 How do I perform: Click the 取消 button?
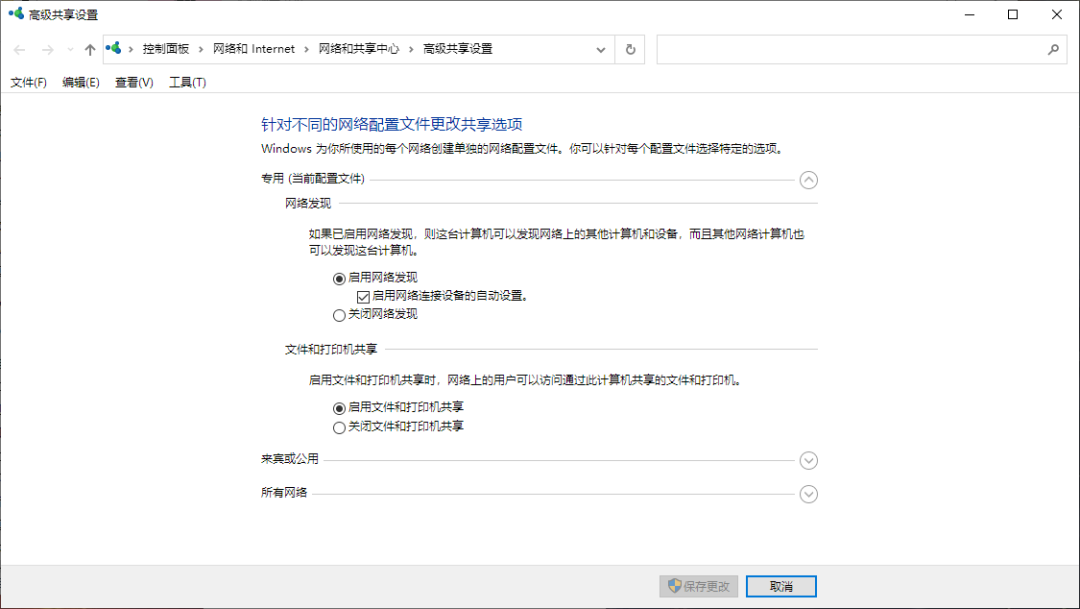pyautogui.click(x=781, y=586)
